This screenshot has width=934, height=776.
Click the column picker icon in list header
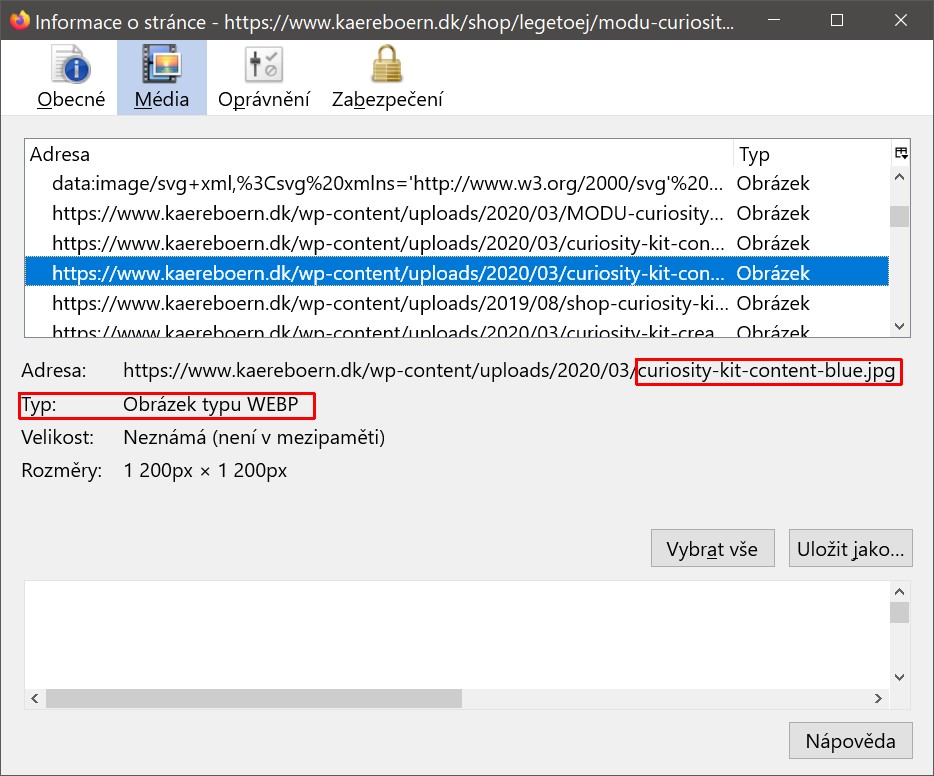(x=901, y=154)
